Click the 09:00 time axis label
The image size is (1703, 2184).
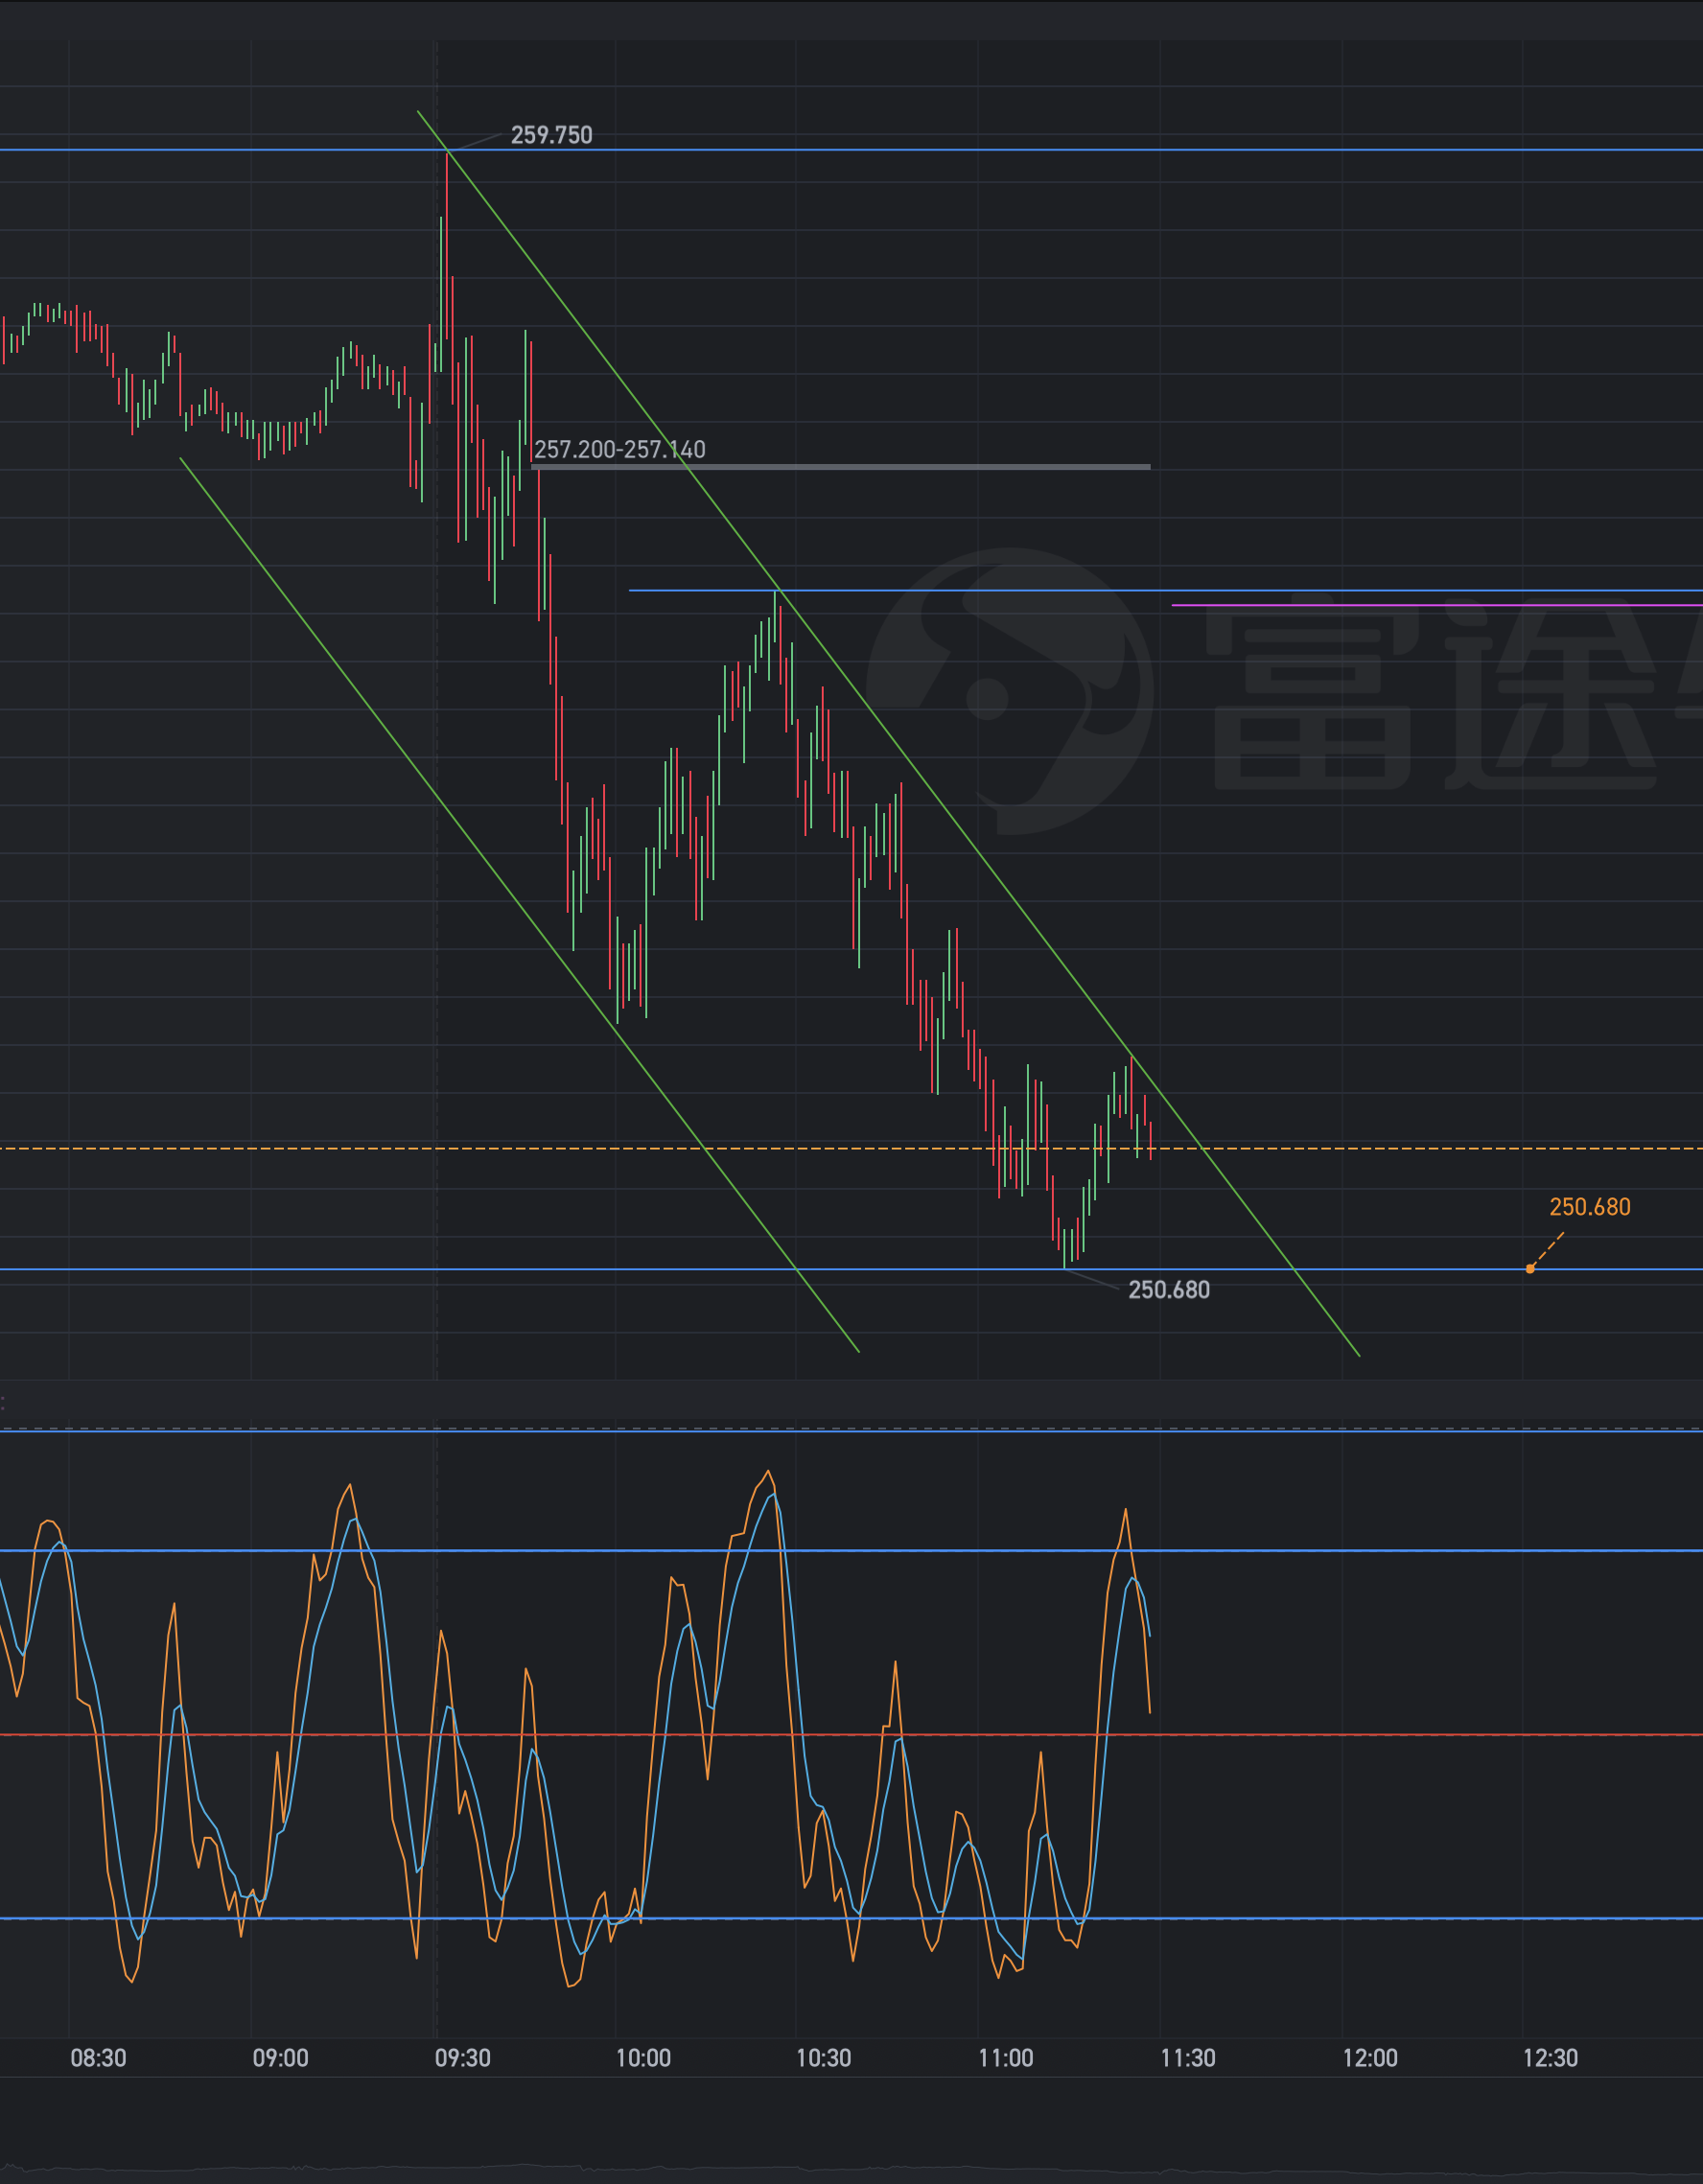[280, 2058]
